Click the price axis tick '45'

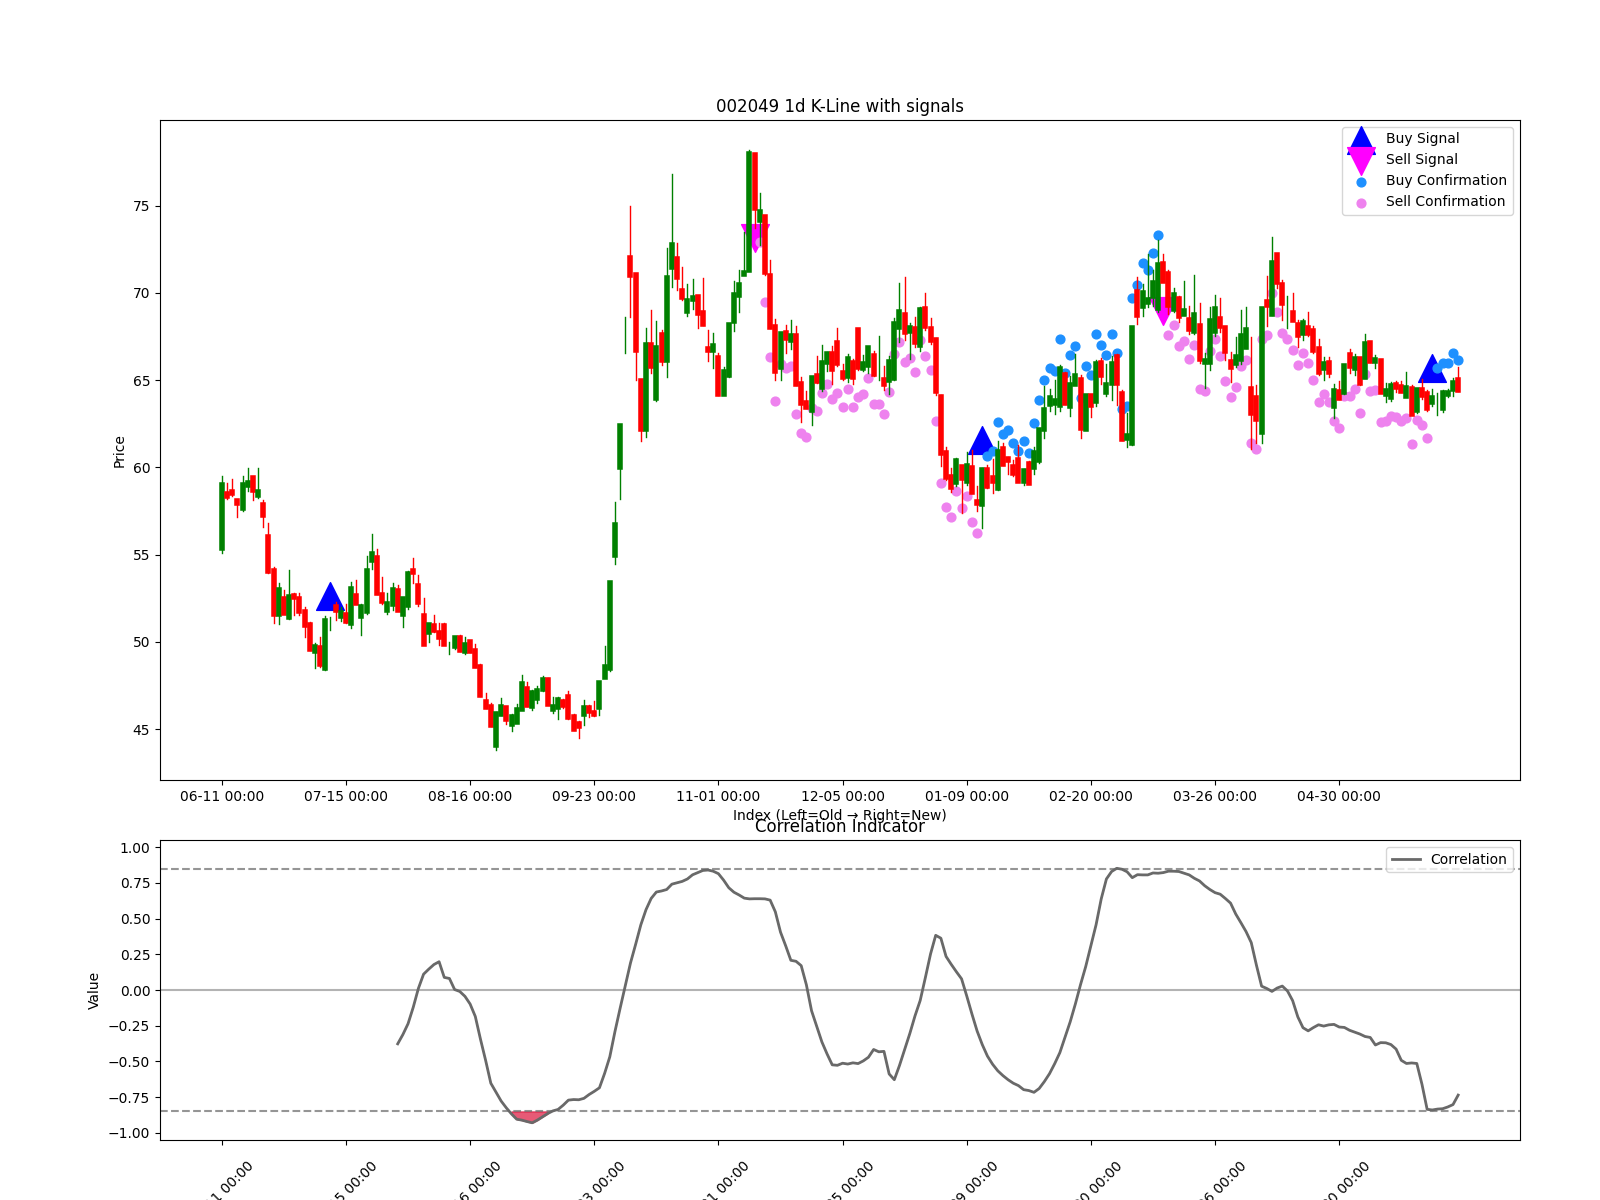coord(140,730)
